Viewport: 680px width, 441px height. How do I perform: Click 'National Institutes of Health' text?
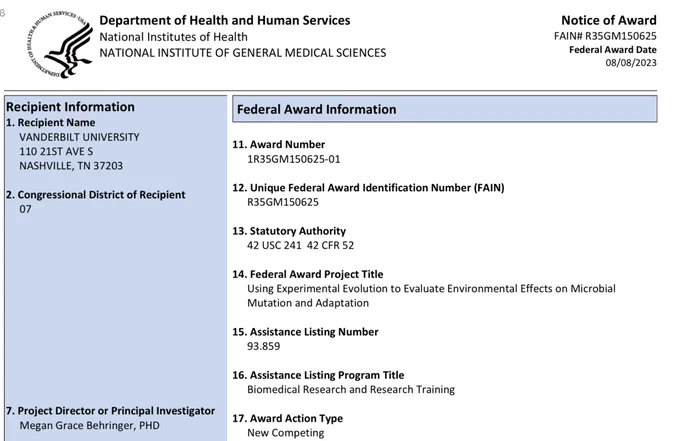click(173, 37)
